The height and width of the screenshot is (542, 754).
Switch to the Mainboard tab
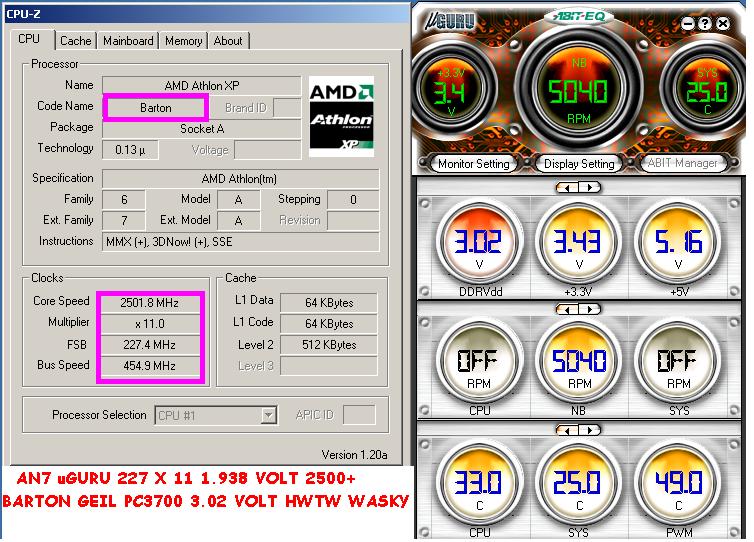click(128, 41)
